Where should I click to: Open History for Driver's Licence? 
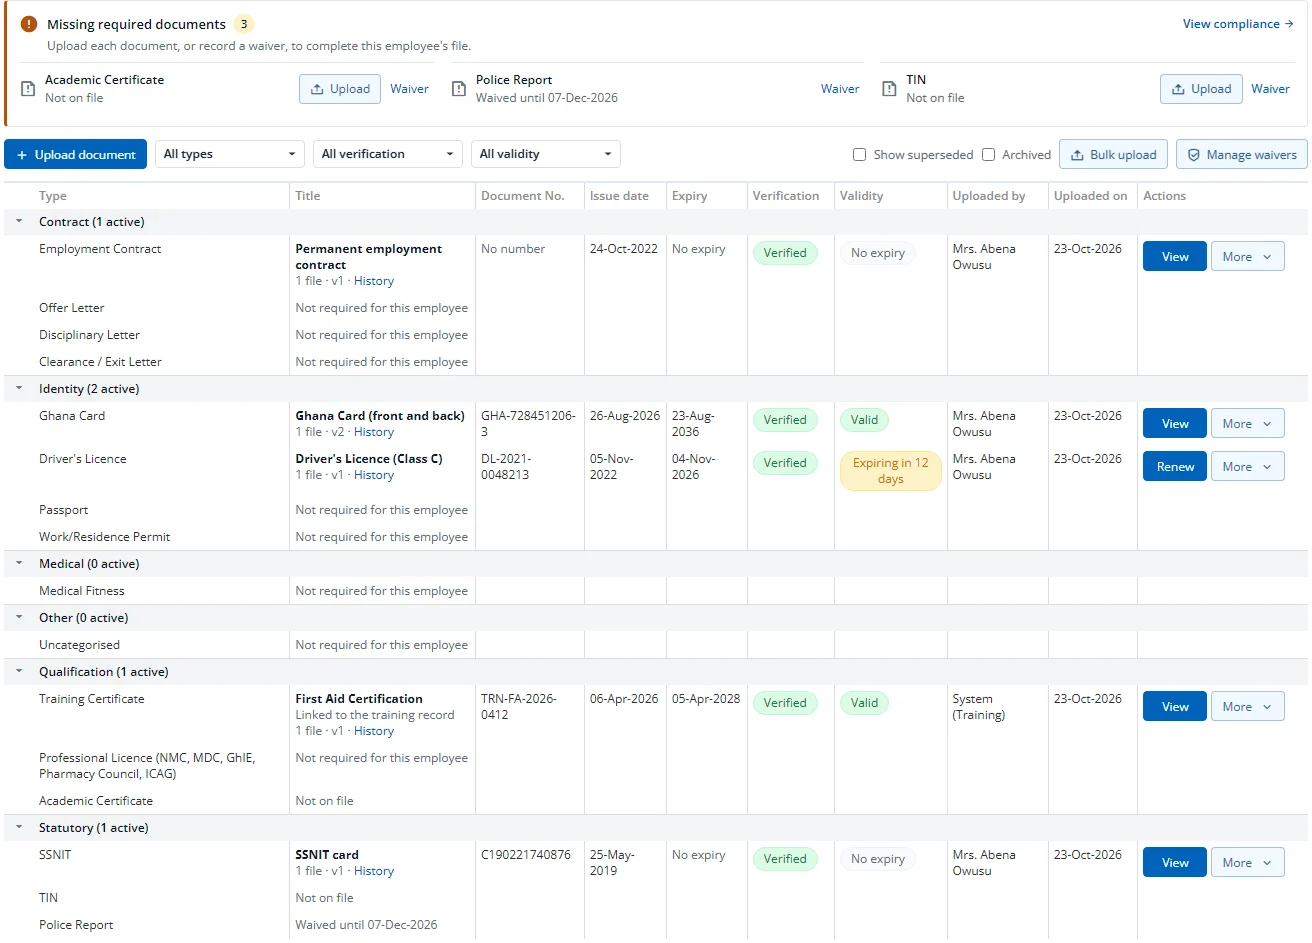pyautogui.click(x=374, y=475)
